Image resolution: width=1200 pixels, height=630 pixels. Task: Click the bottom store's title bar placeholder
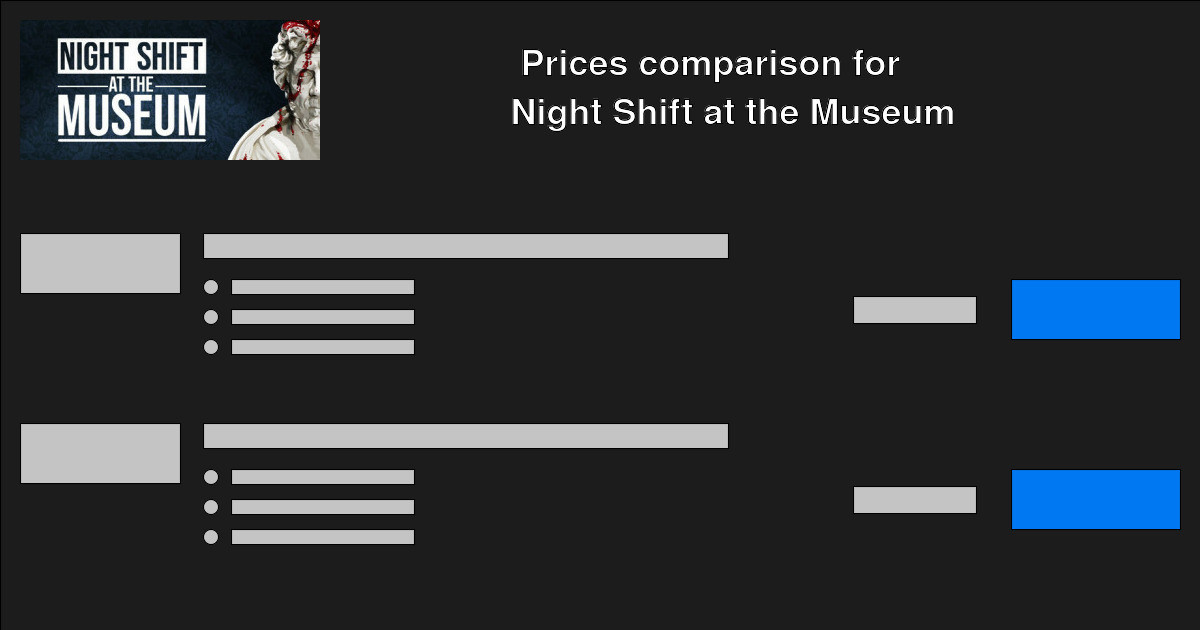click(466, 435)
